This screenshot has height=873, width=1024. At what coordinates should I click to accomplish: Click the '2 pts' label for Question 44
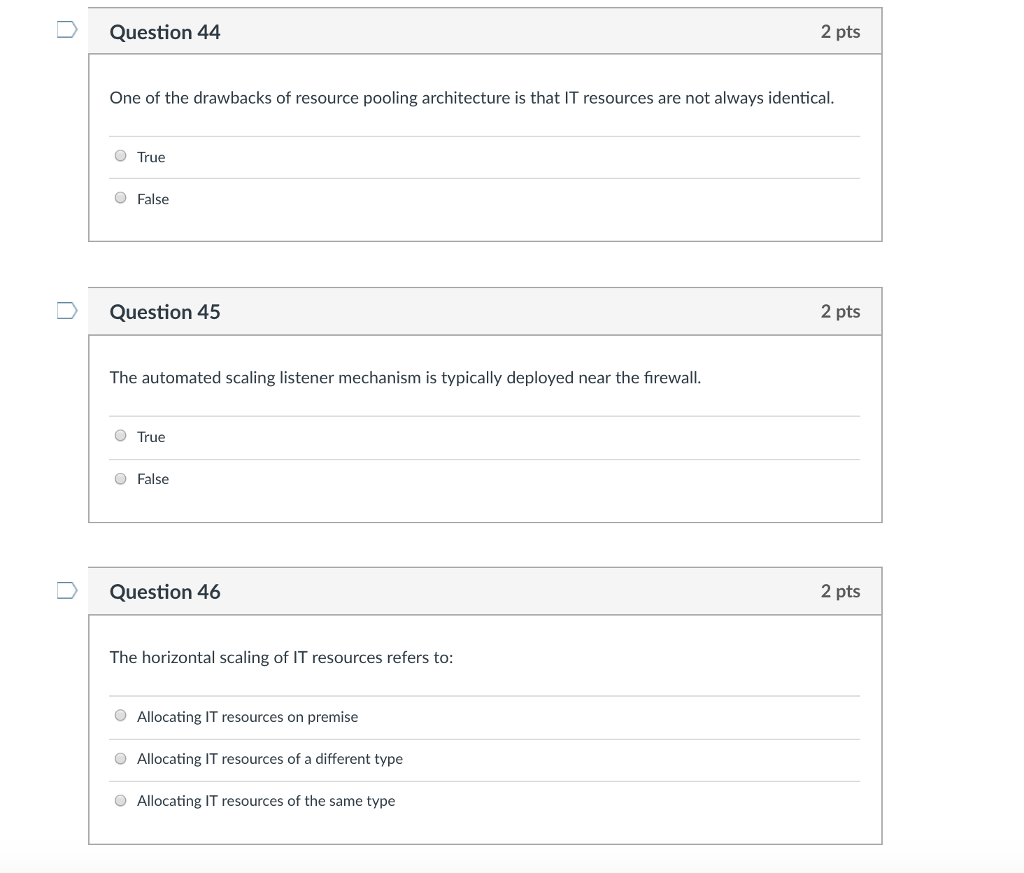838,32
